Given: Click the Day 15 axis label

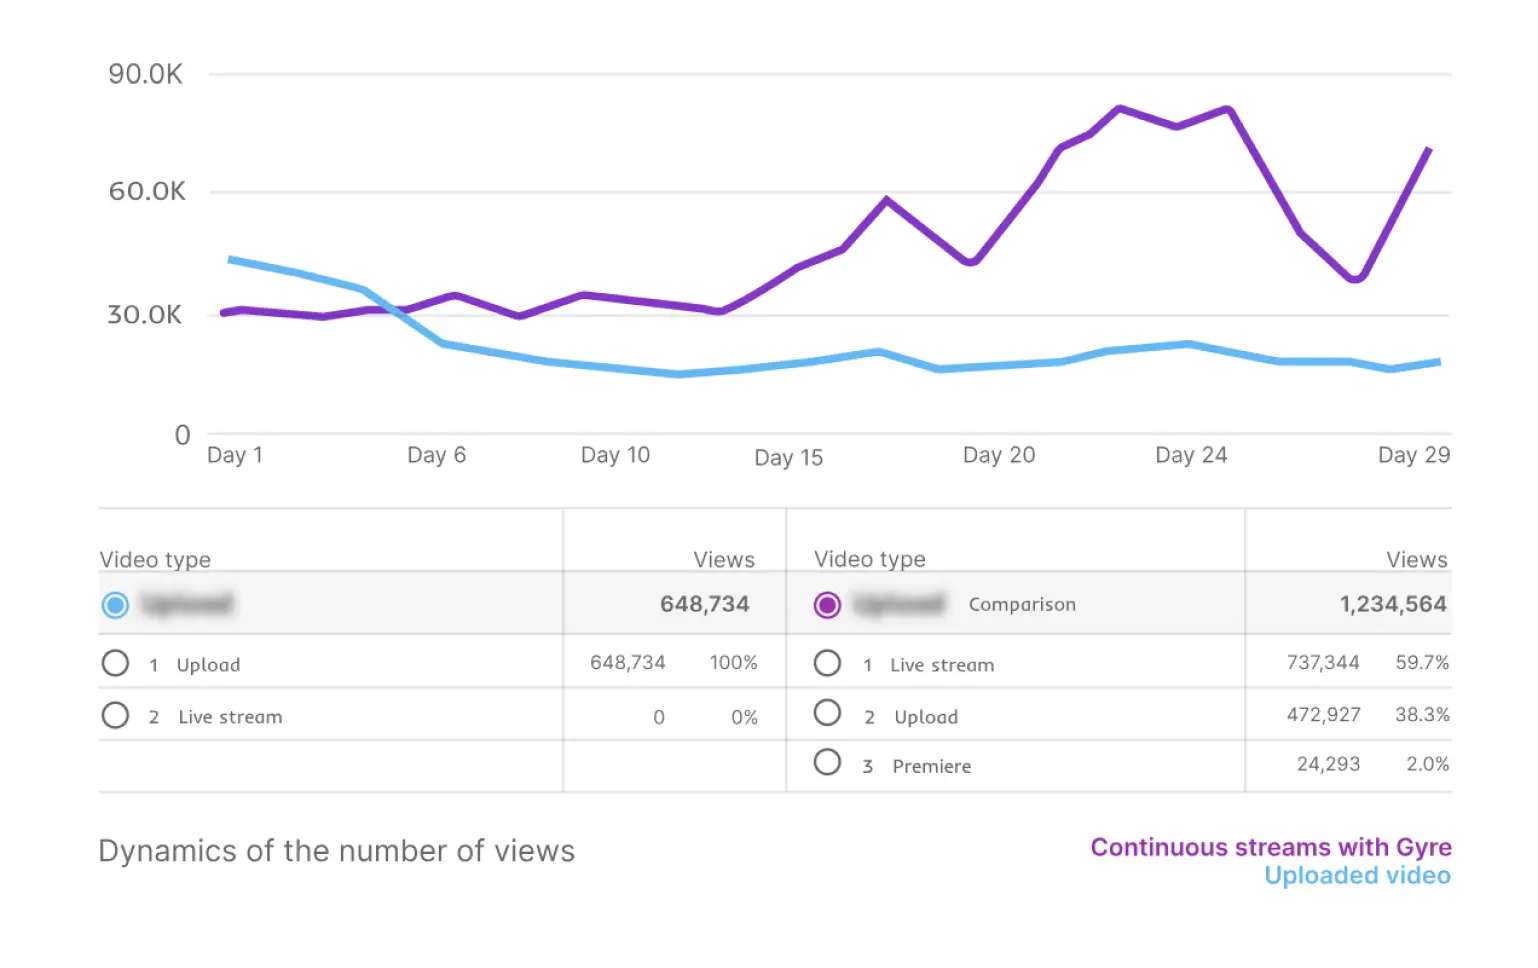Looking at the screenshot, I should click(x=788, y=458).
